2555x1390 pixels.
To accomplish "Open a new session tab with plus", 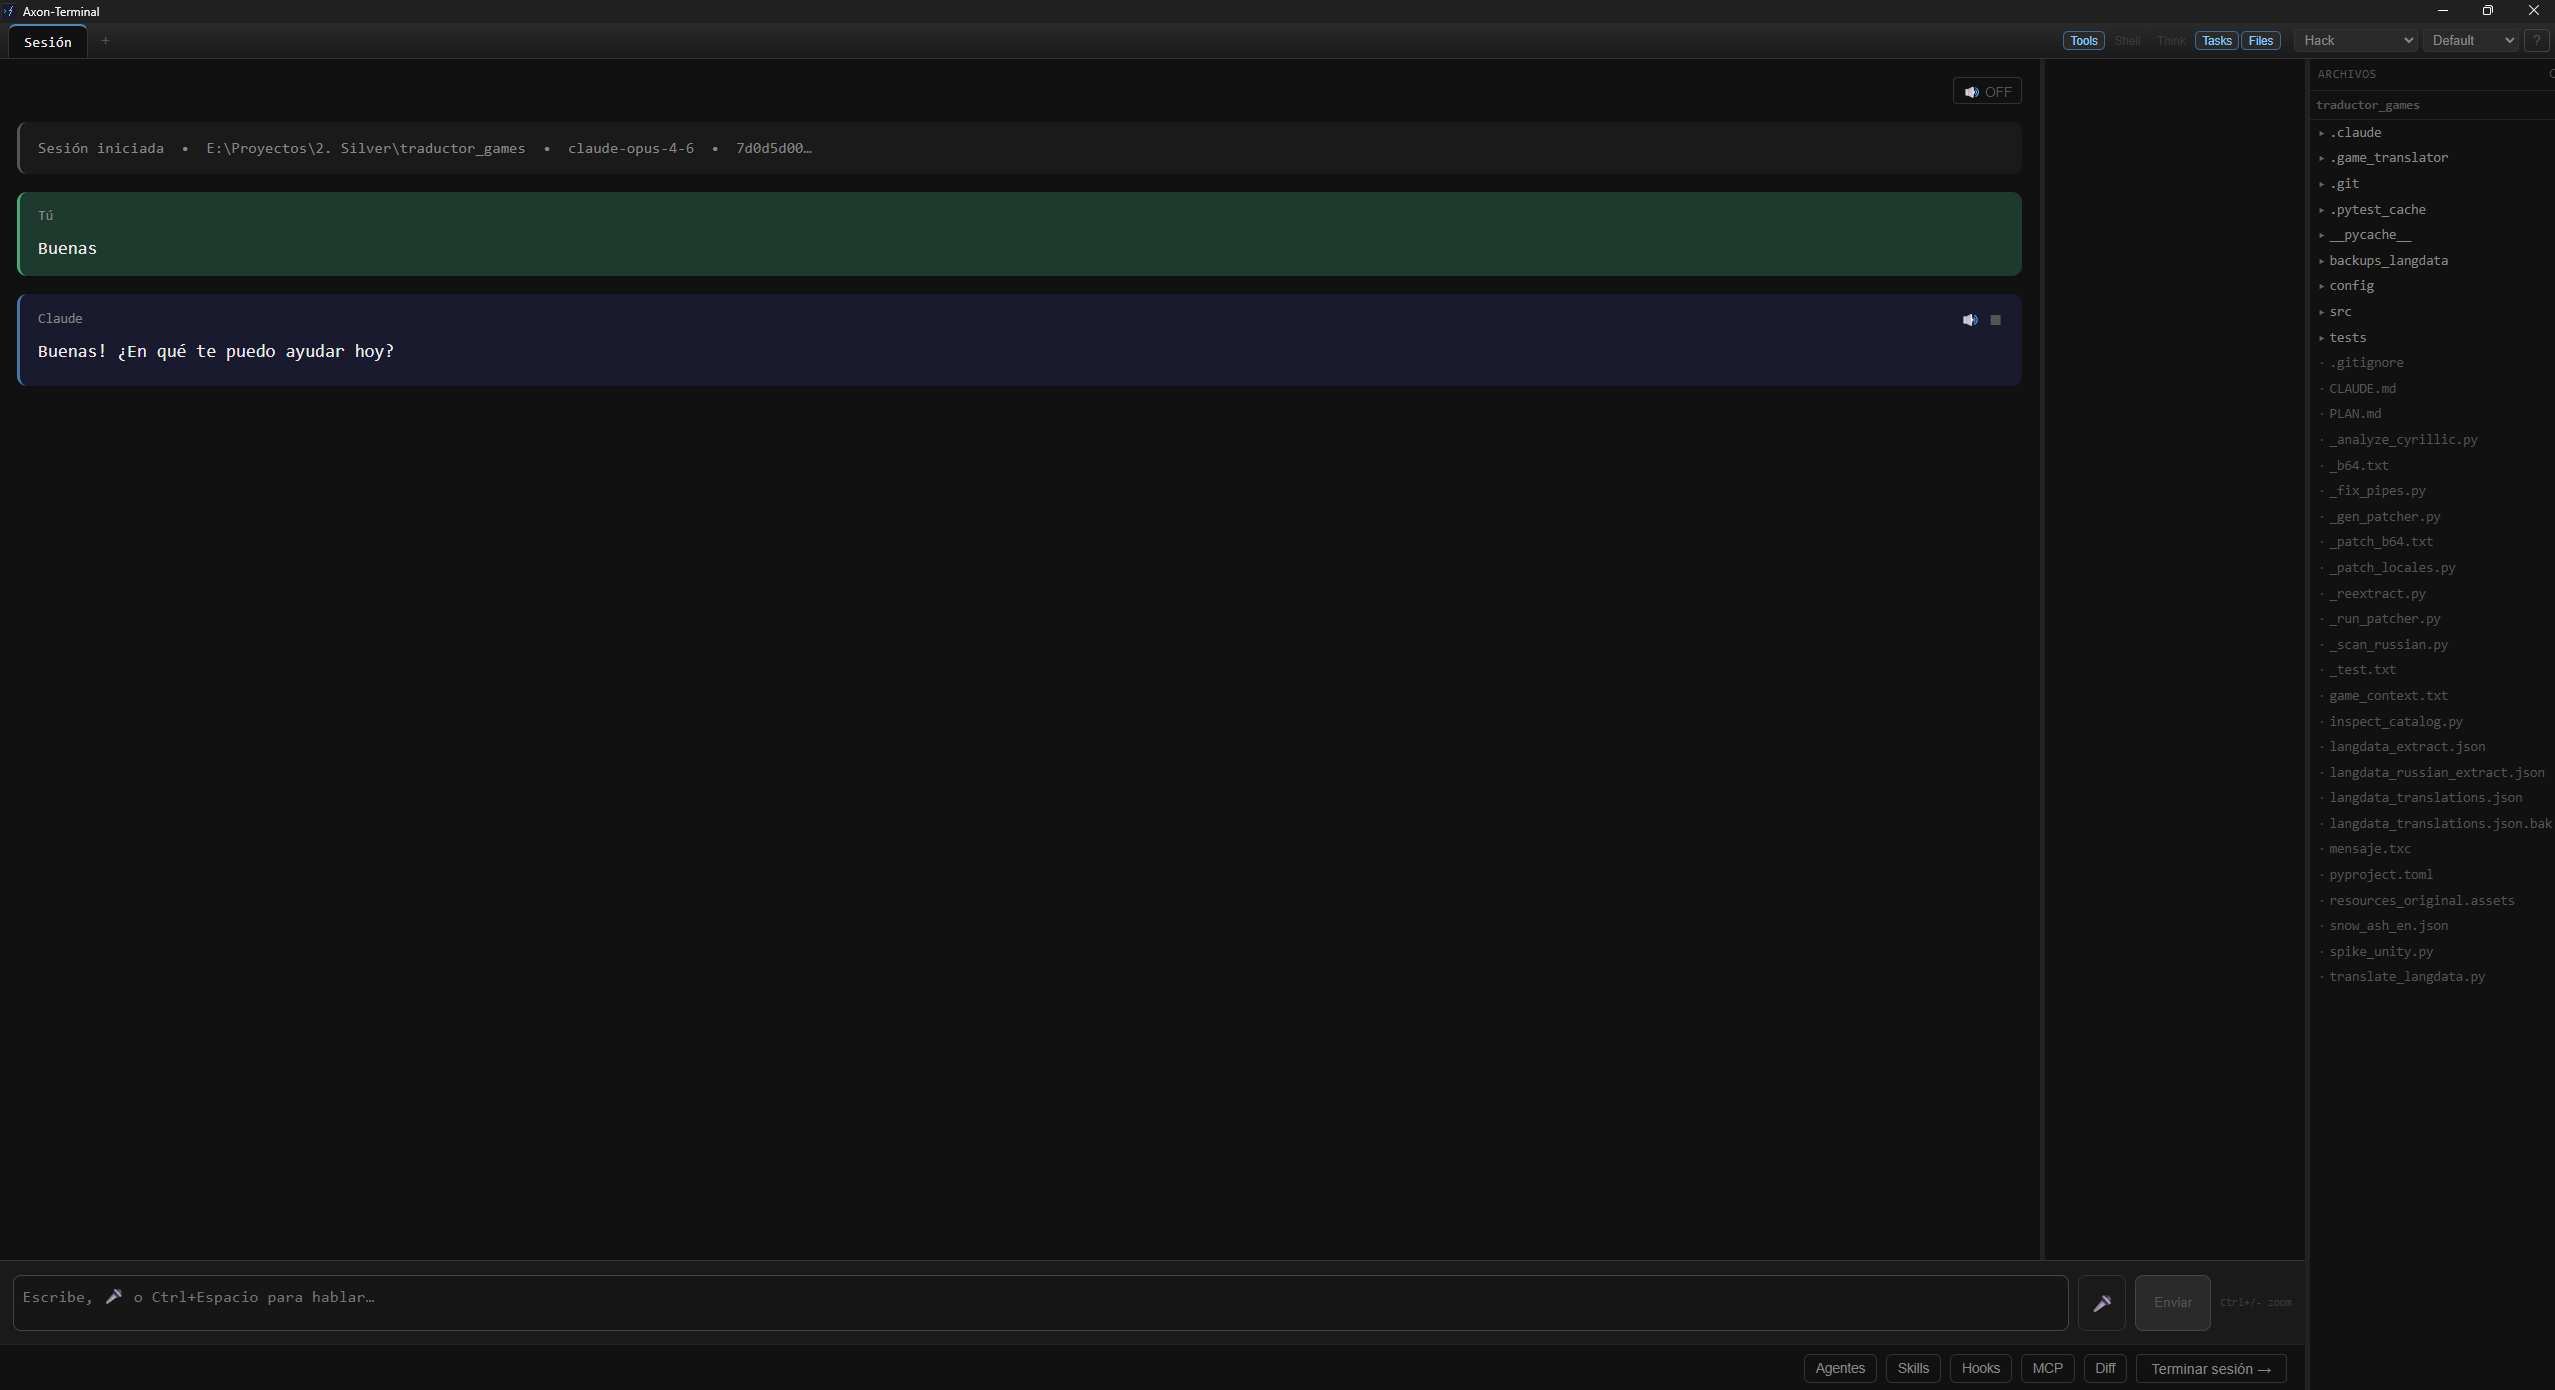I will click(x=105, y=41).
